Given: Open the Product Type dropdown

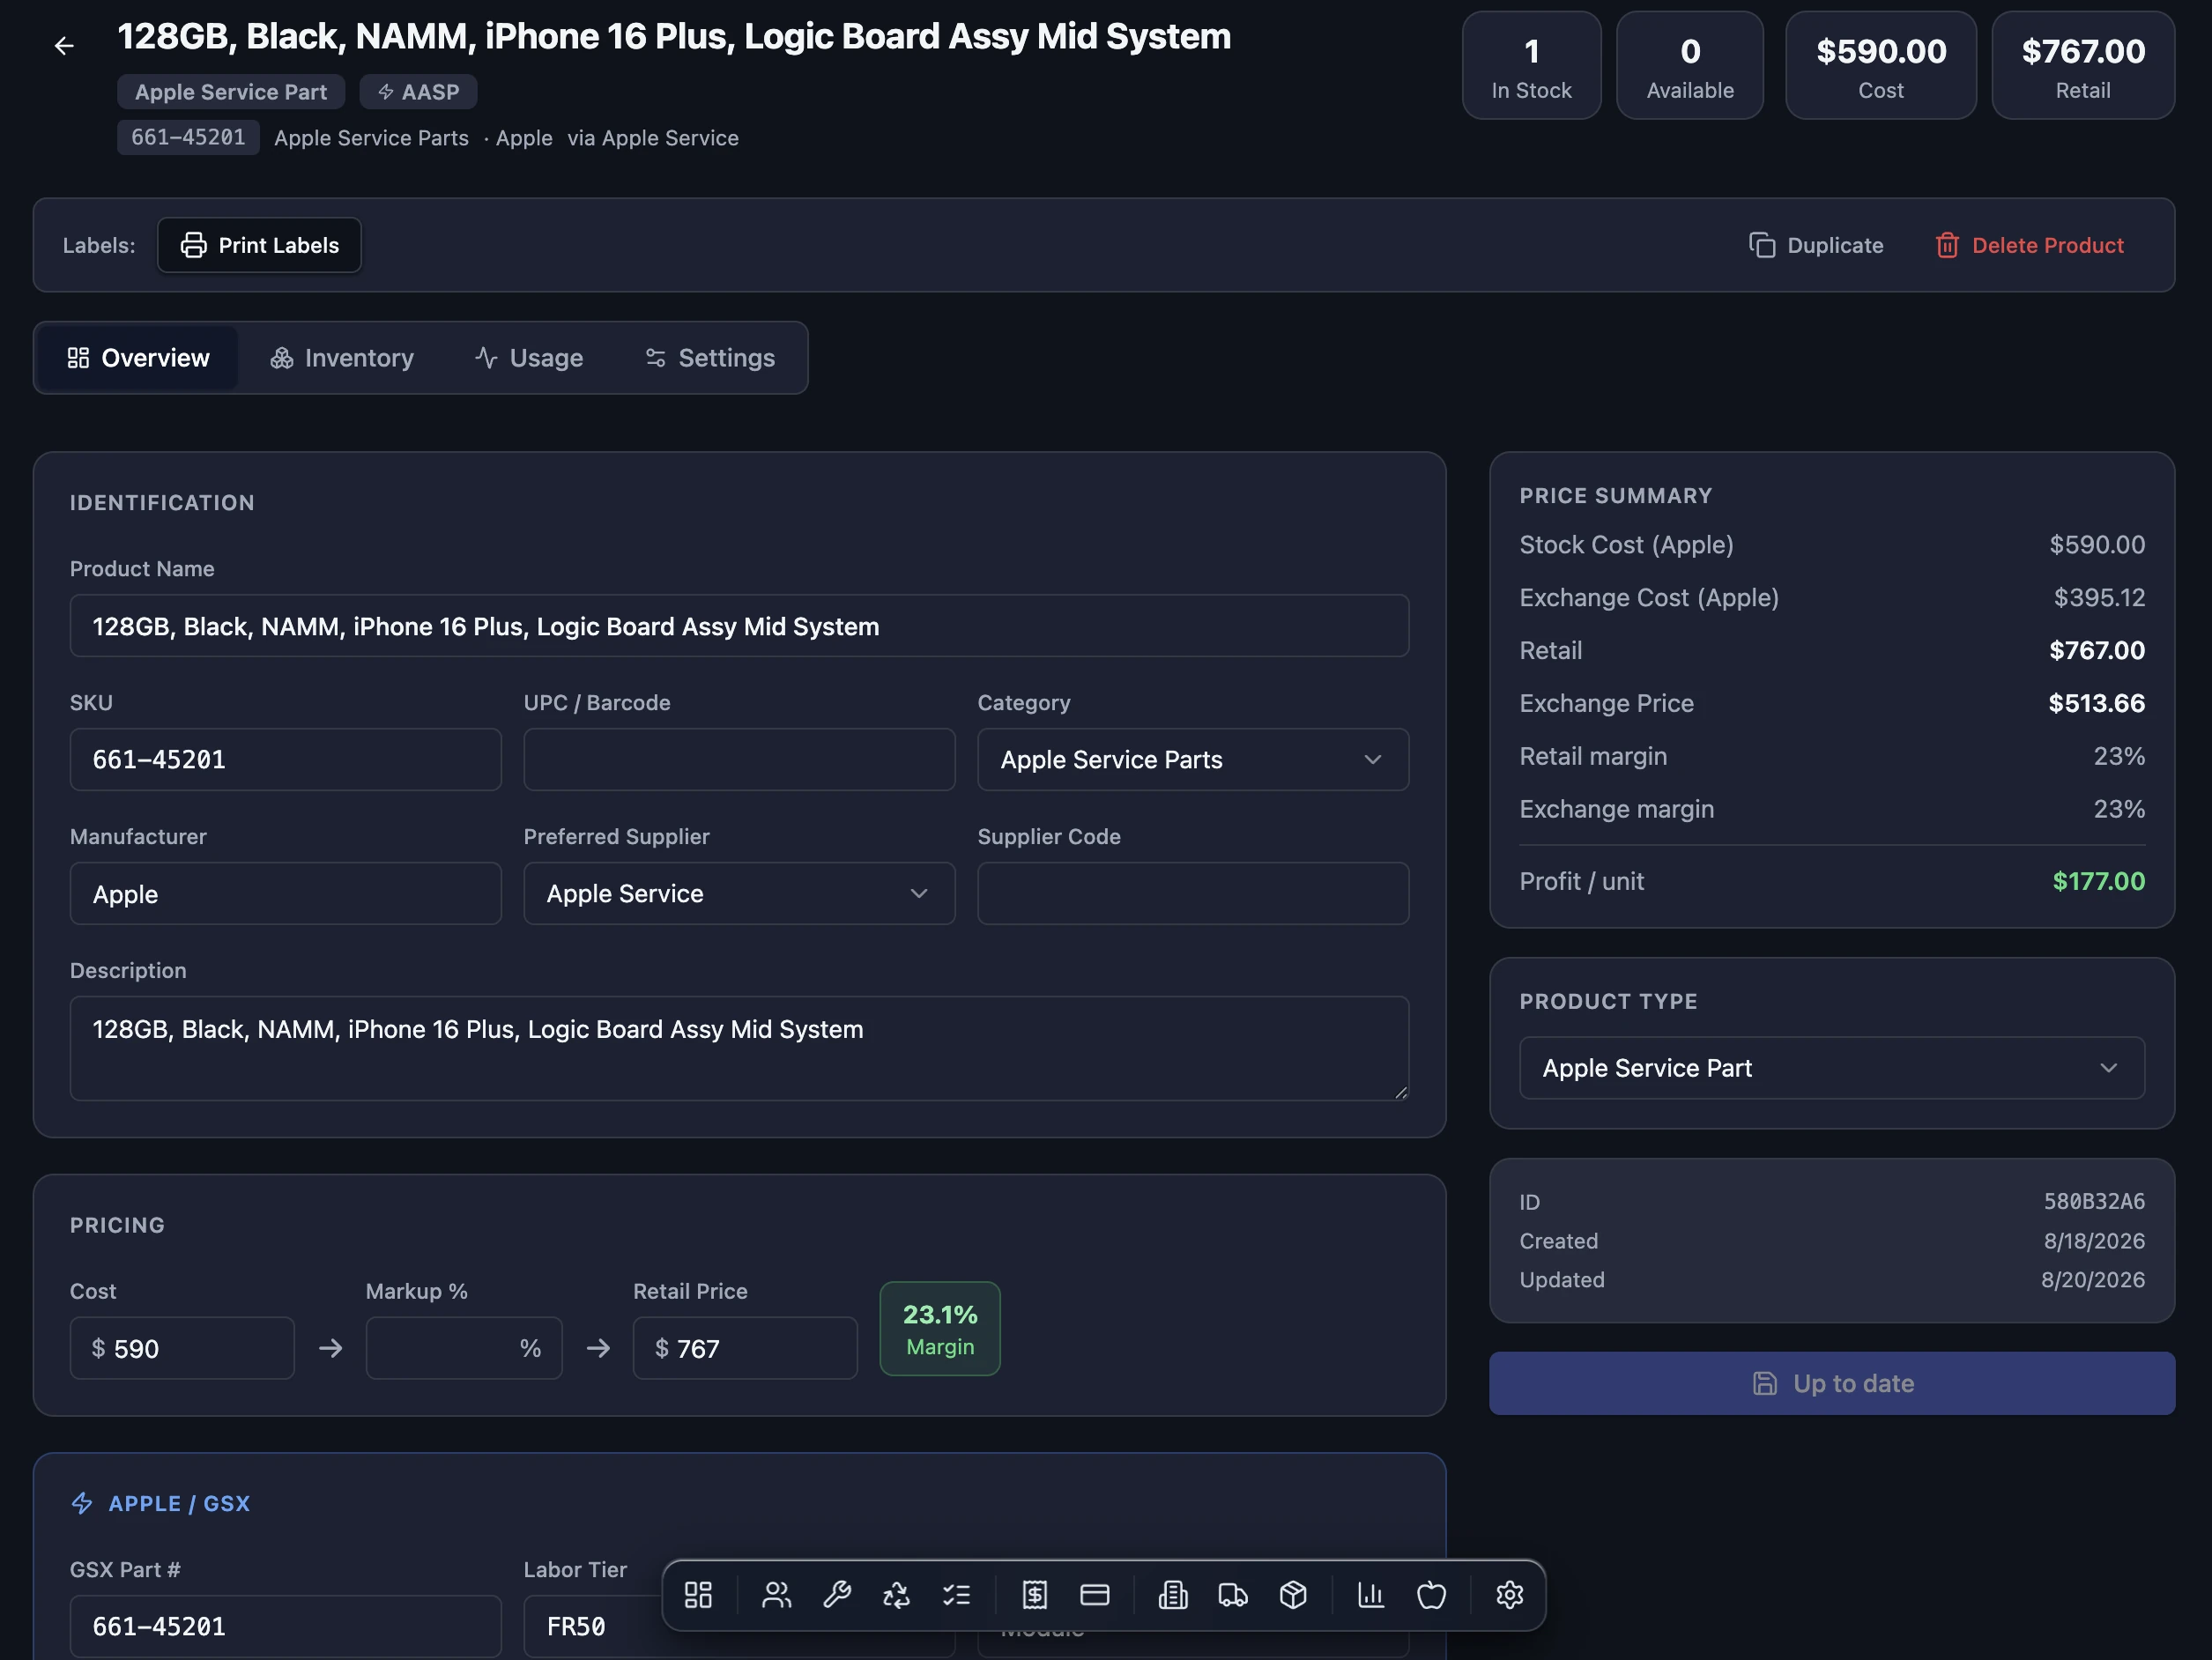Looking at the screenshot, I should pos(1832,1068).
